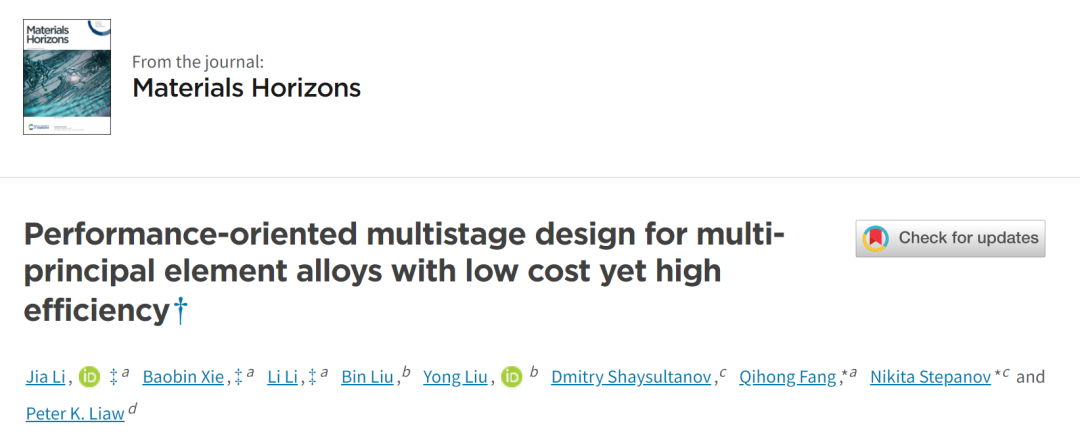Click the article title heading
Viewport: 1080px width, 432px height.
point(404,273)
